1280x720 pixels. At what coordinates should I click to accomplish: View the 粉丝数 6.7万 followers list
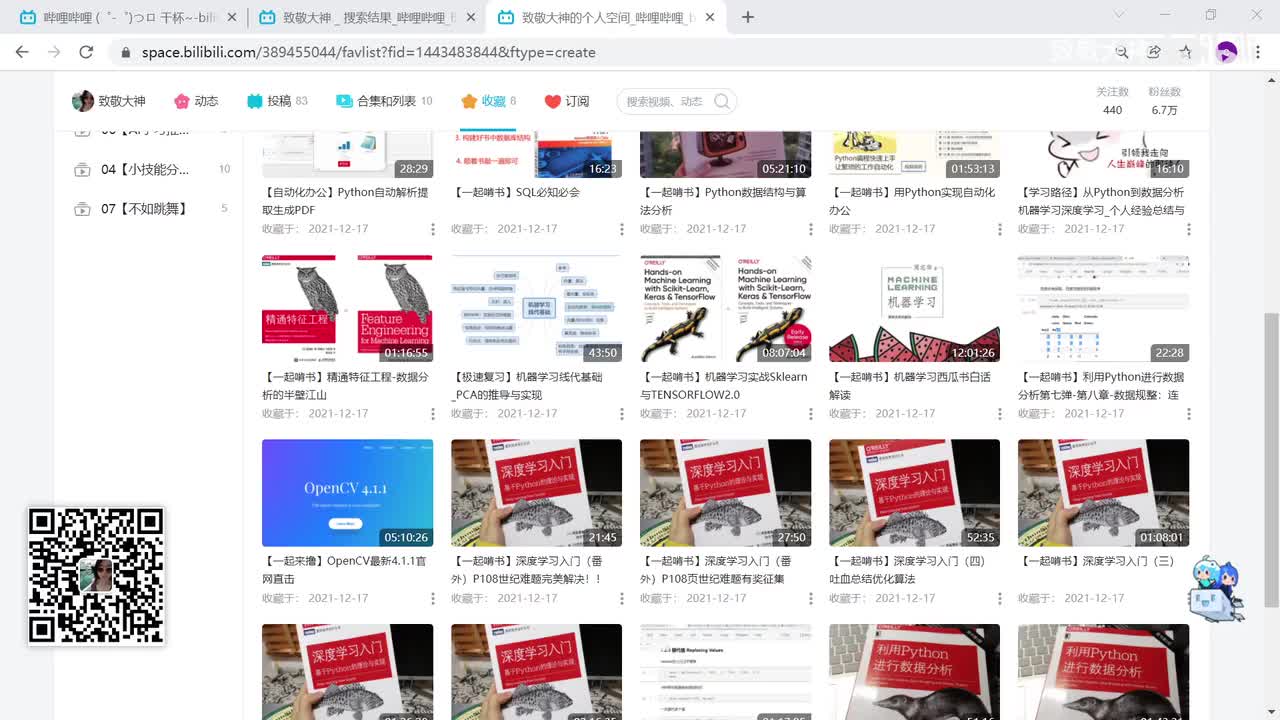point(1164,101)
